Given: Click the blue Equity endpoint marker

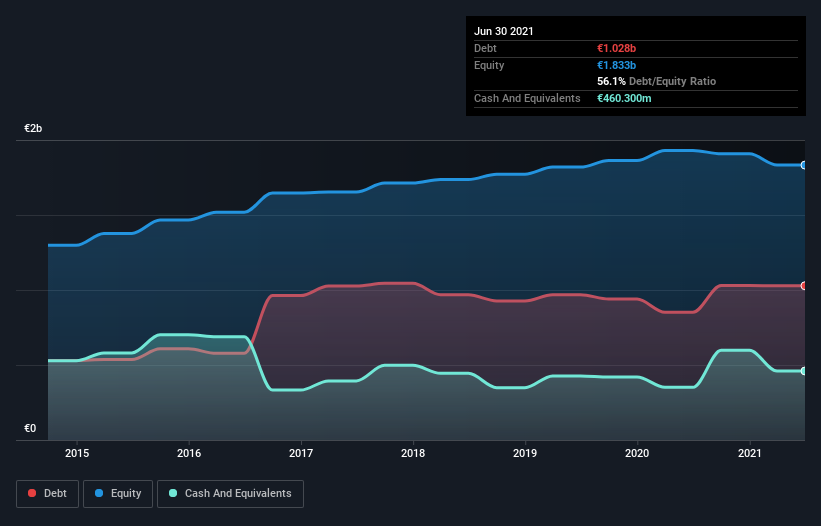Looking at the screenshot, I should [804, 165].
